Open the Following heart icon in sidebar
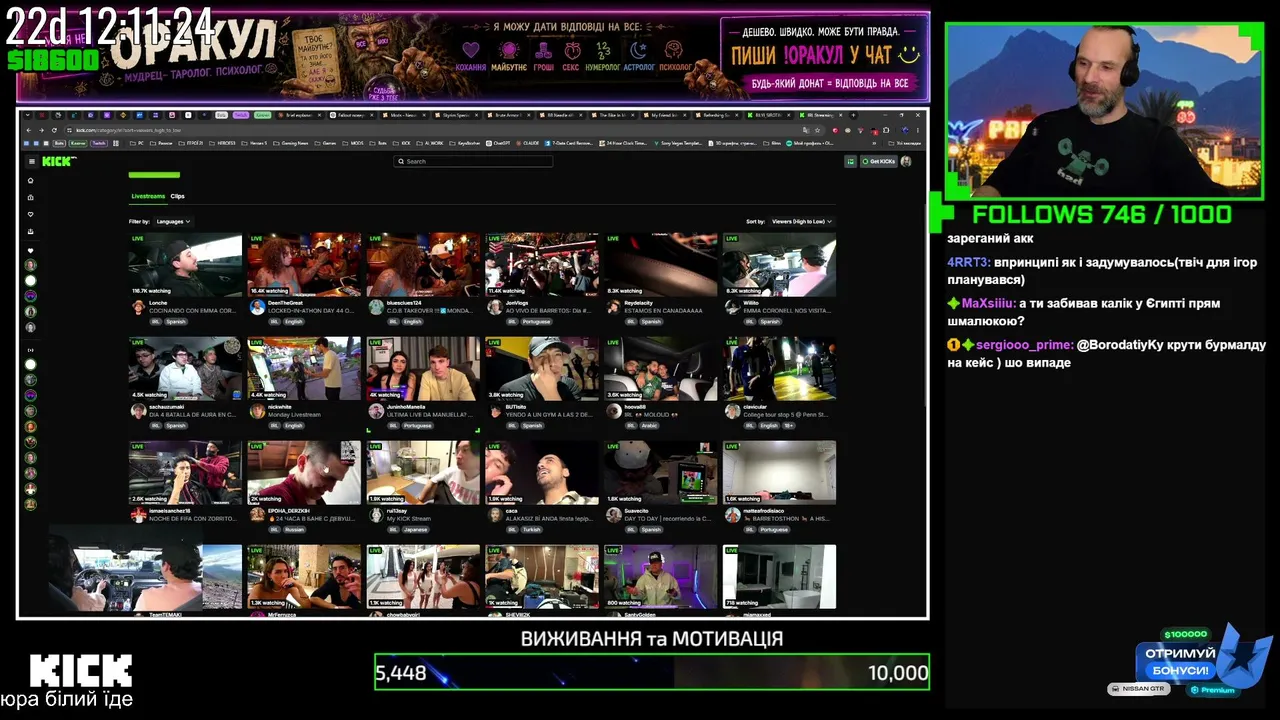Screen dimensions: 1280x720 31,214
